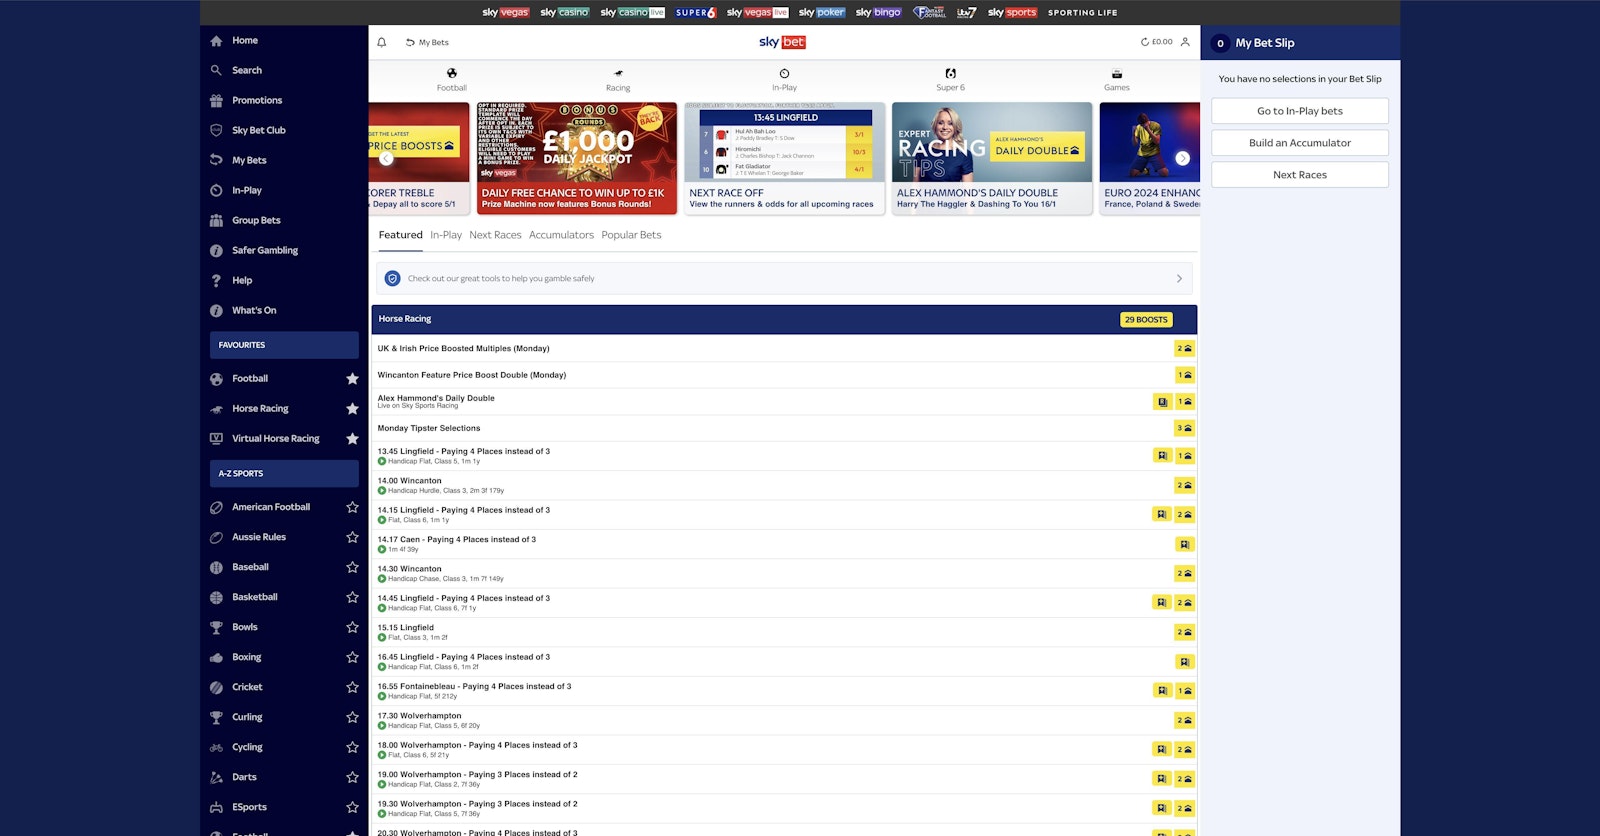Click the sky bet logo
Image resolution: width=1600 pixels, height=836 pixels.
782,42
